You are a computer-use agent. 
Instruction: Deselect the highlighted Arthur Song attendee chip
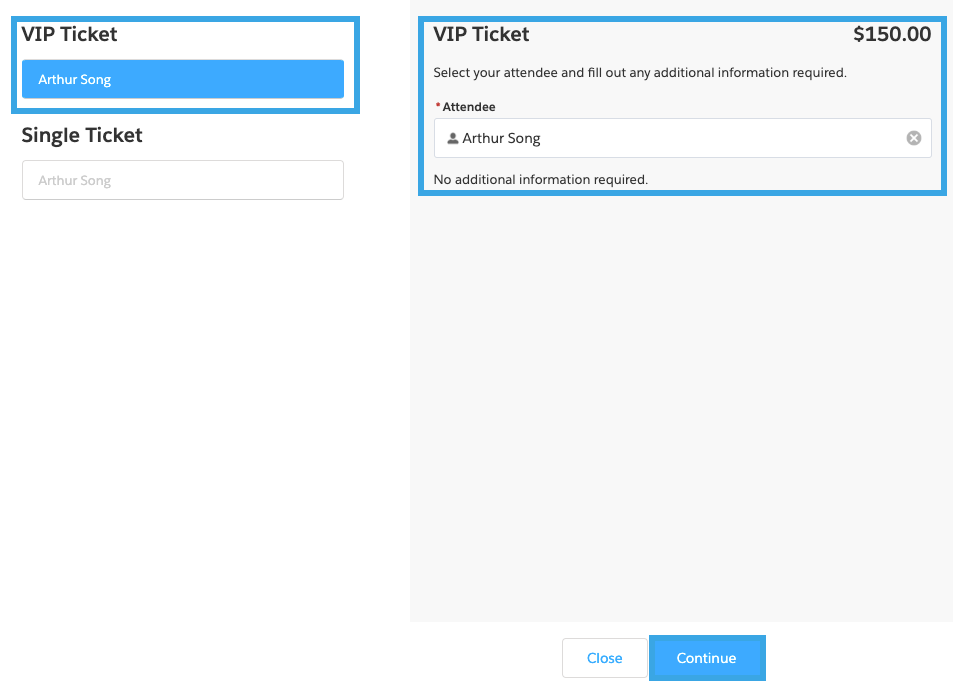(182, 78)
